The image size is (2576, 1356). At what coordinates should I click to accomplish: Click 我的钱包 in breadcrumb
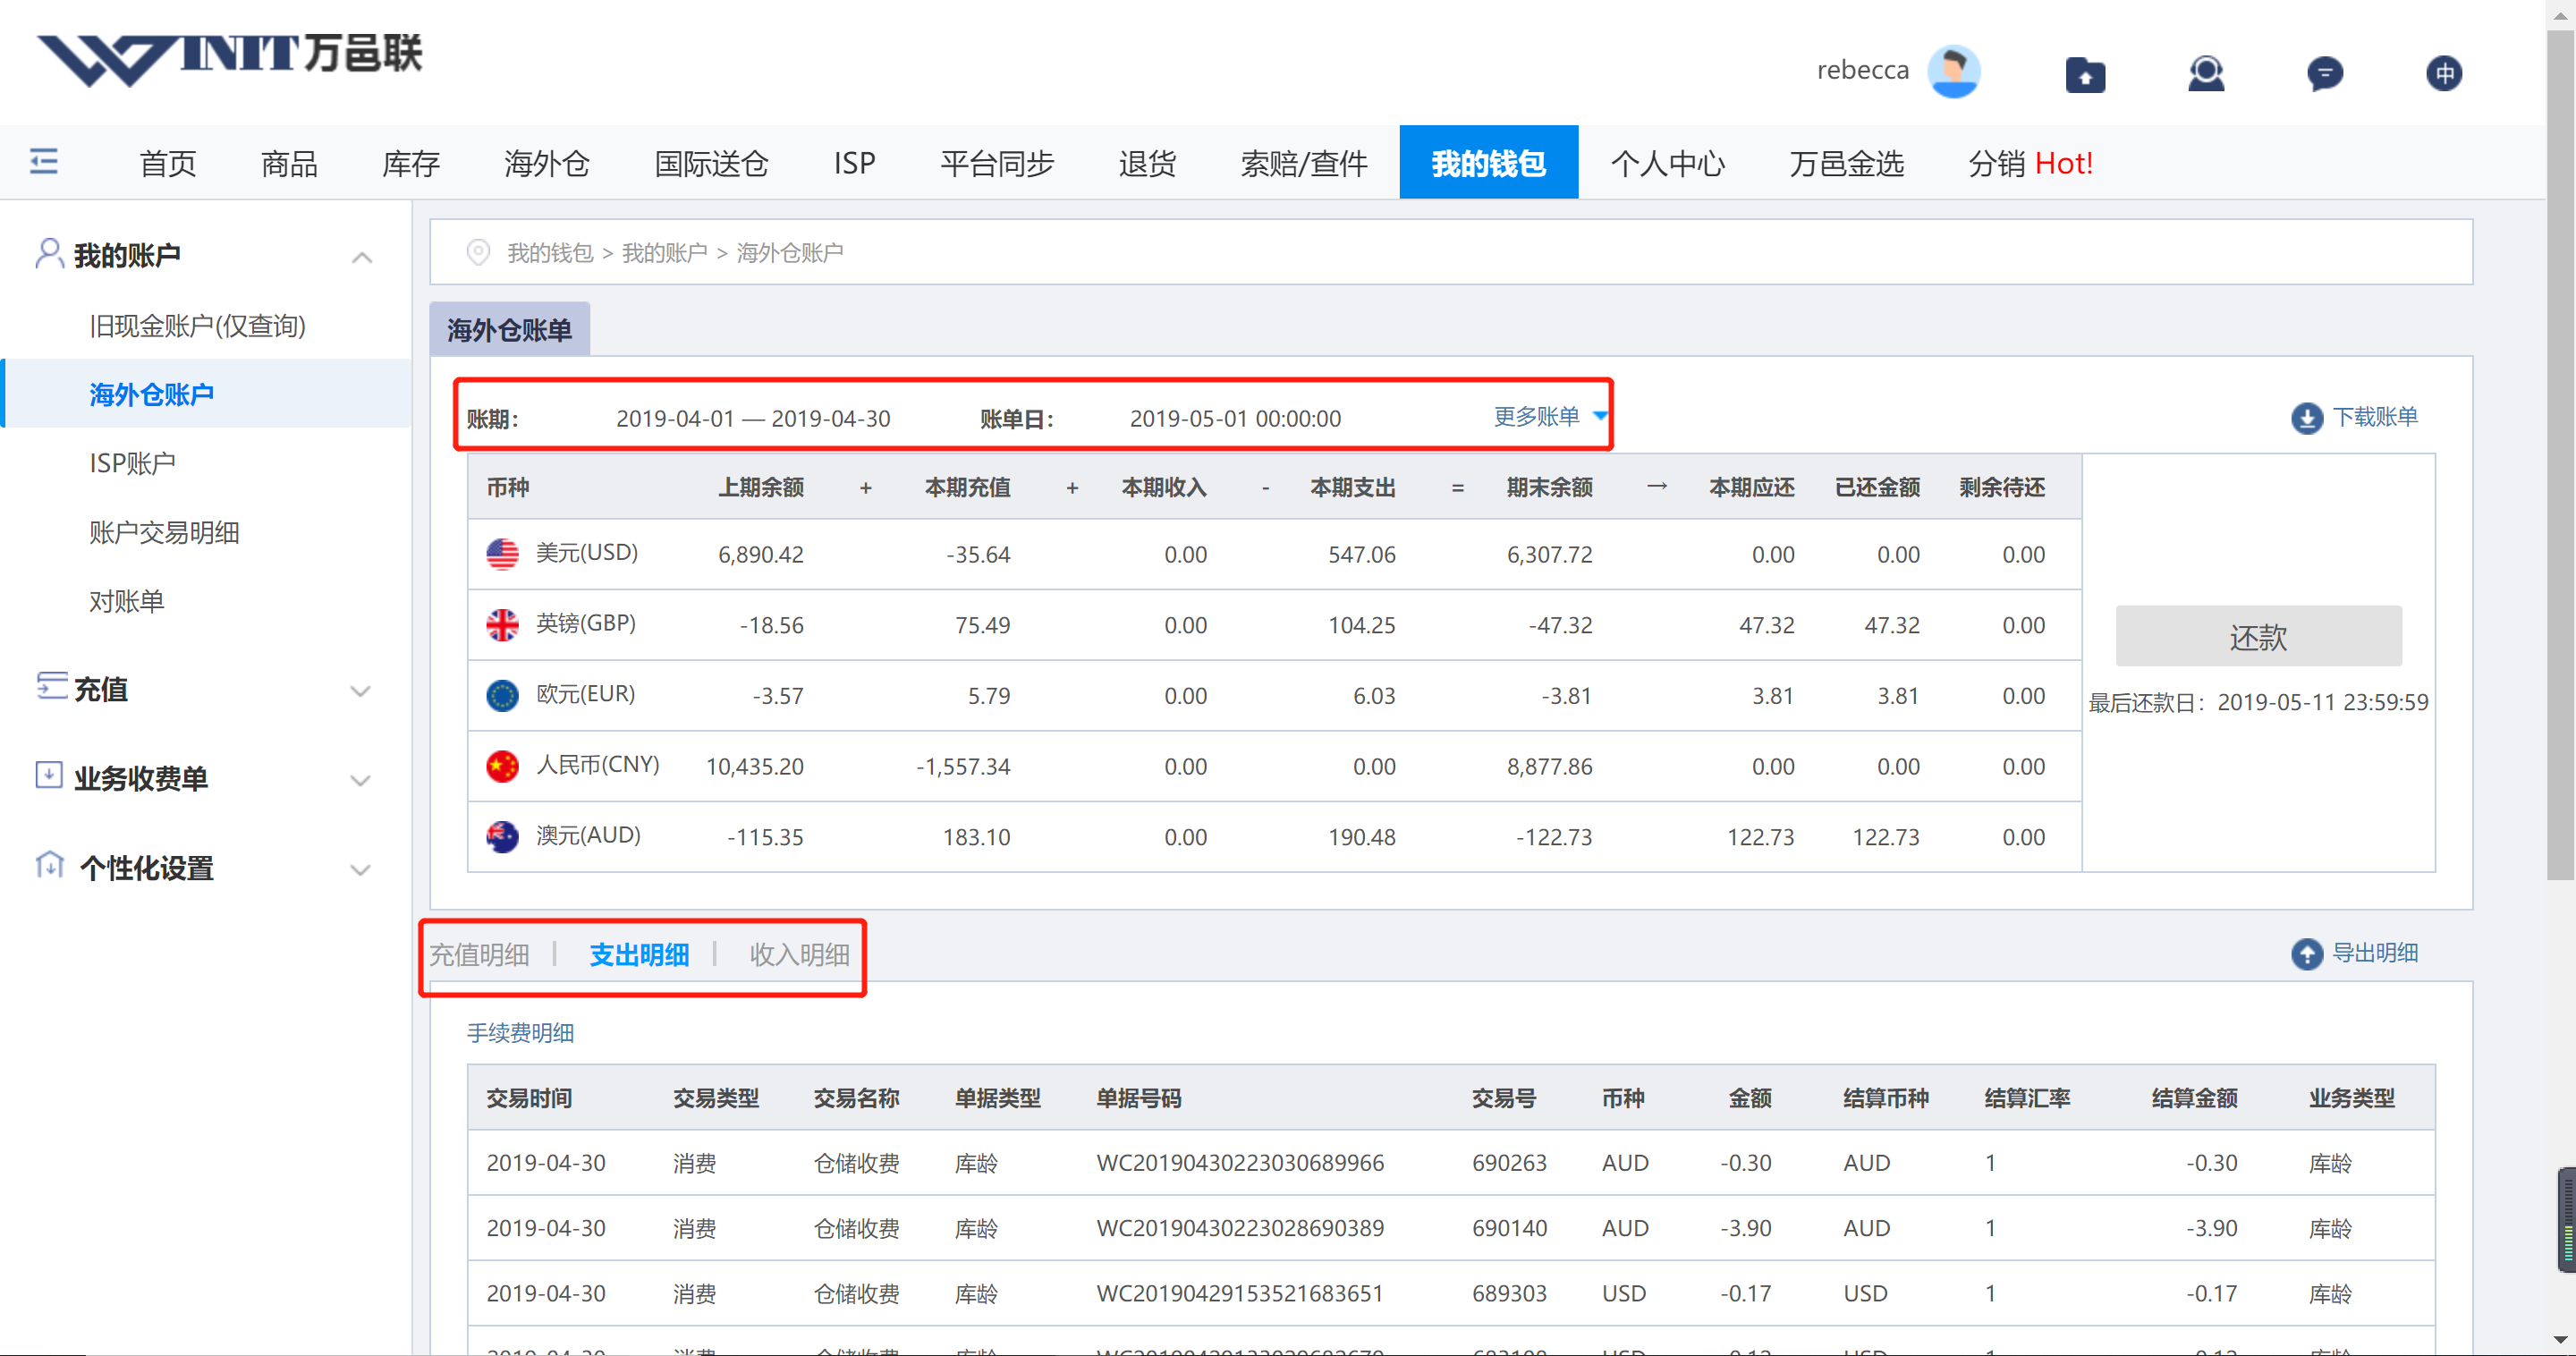tap(550, 253)
